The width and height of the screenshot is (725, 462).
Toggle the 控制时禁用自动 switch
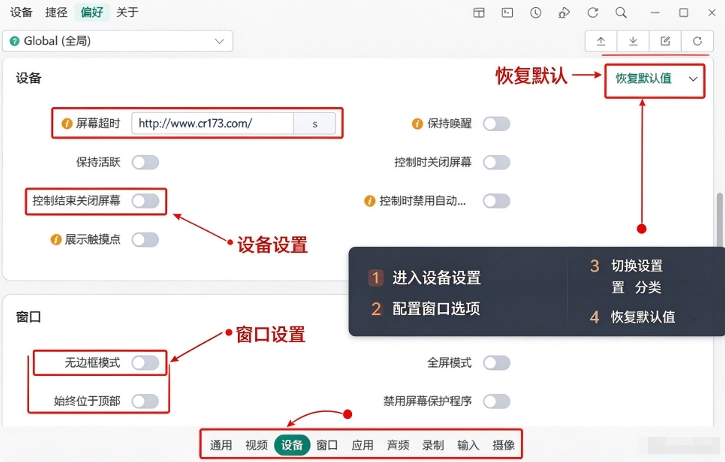[x=497, y=201]
